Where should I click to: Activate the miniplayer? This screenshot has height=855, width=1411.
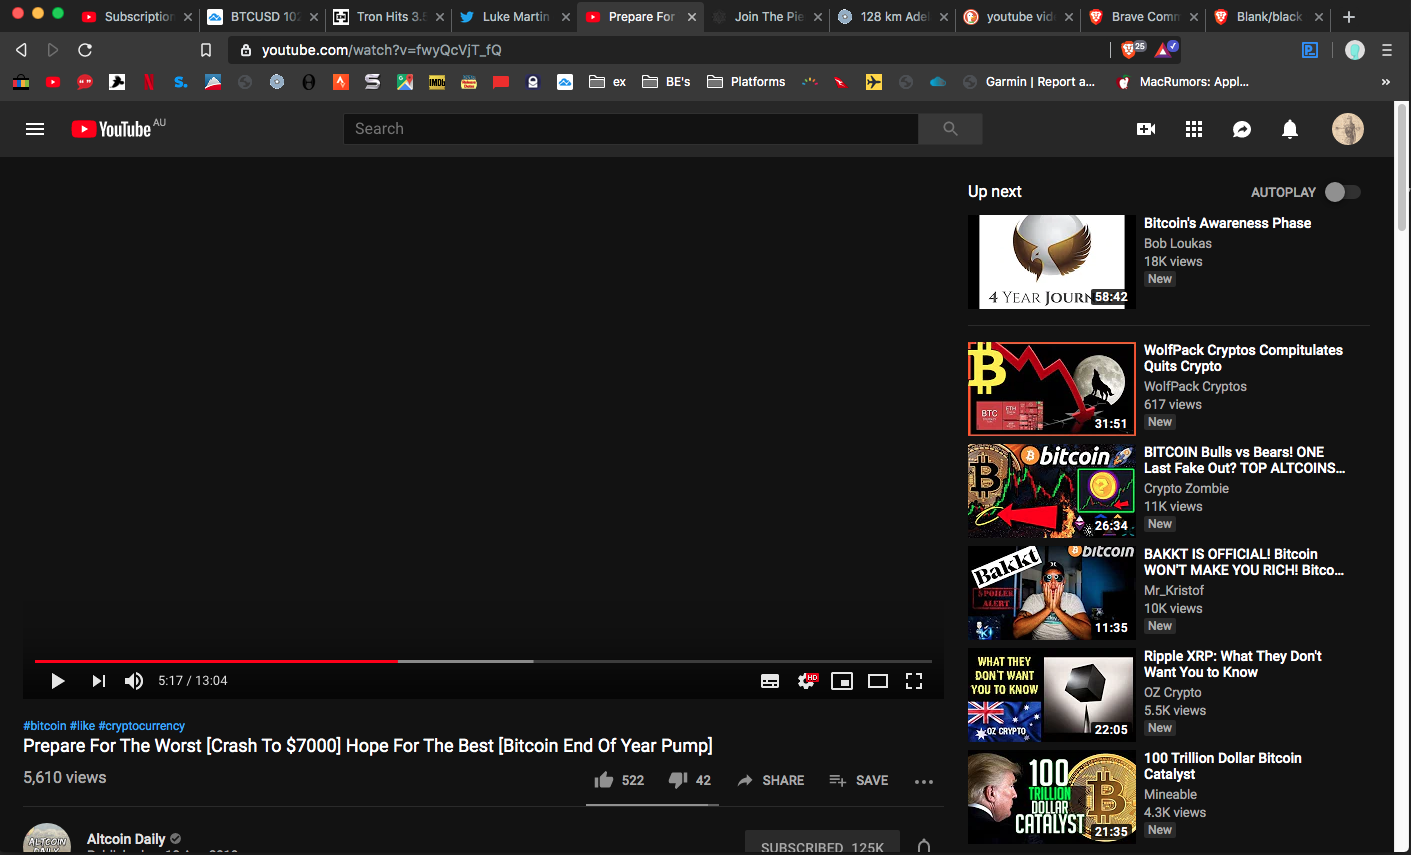[842, 681]
